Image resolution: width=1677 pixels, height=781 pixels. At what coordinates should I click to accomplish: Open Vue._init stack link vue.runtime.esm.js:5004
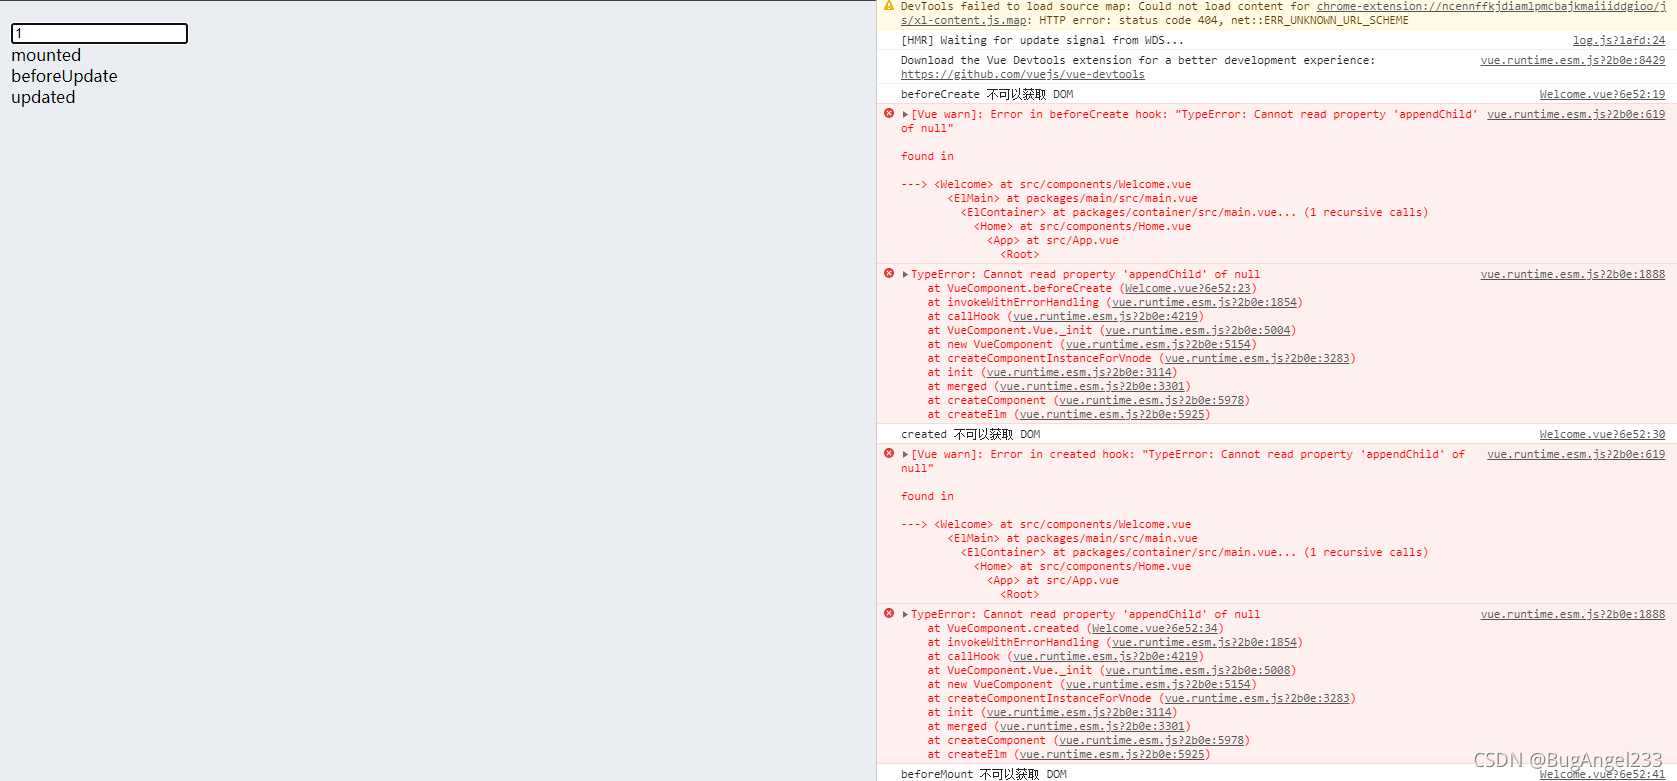pyautogui.click(x=1197, y=331)
